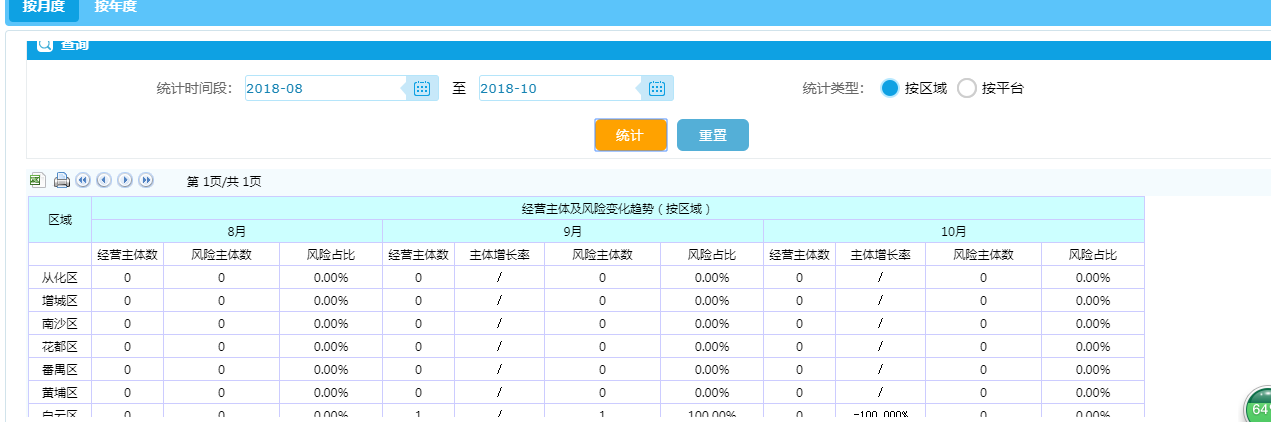
Task: Go to first page of report
Action: [x=83, y=180]
